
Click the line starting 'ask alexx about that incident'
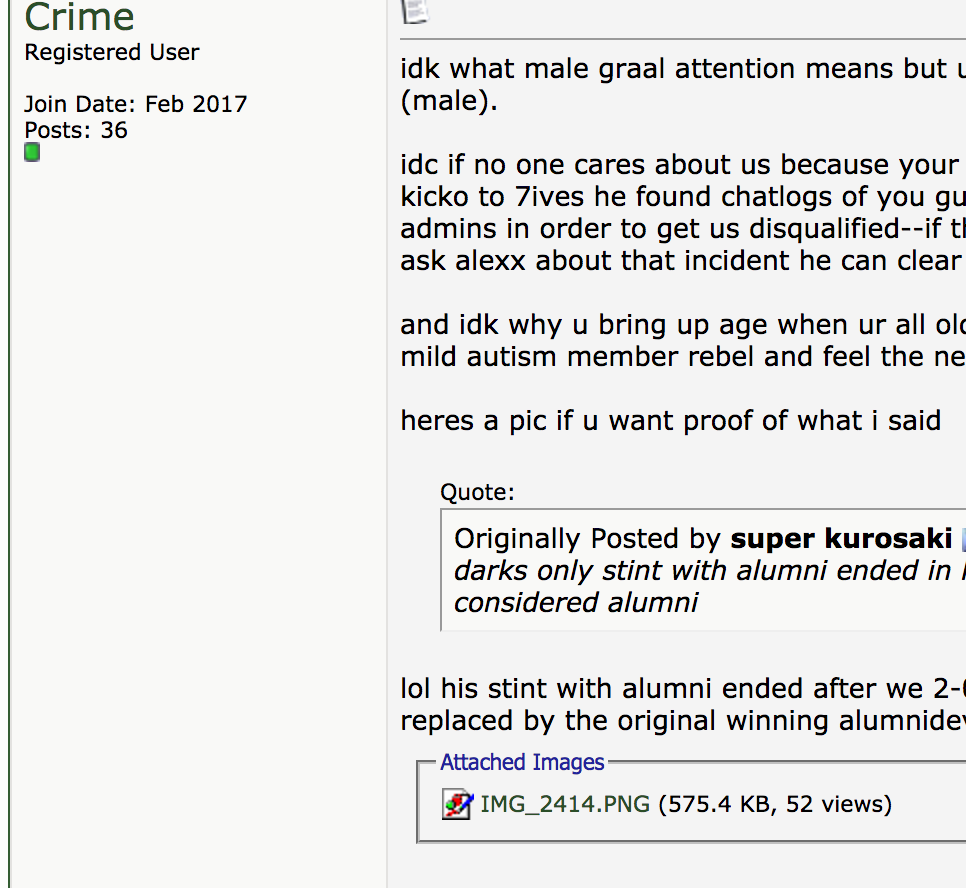682,261
